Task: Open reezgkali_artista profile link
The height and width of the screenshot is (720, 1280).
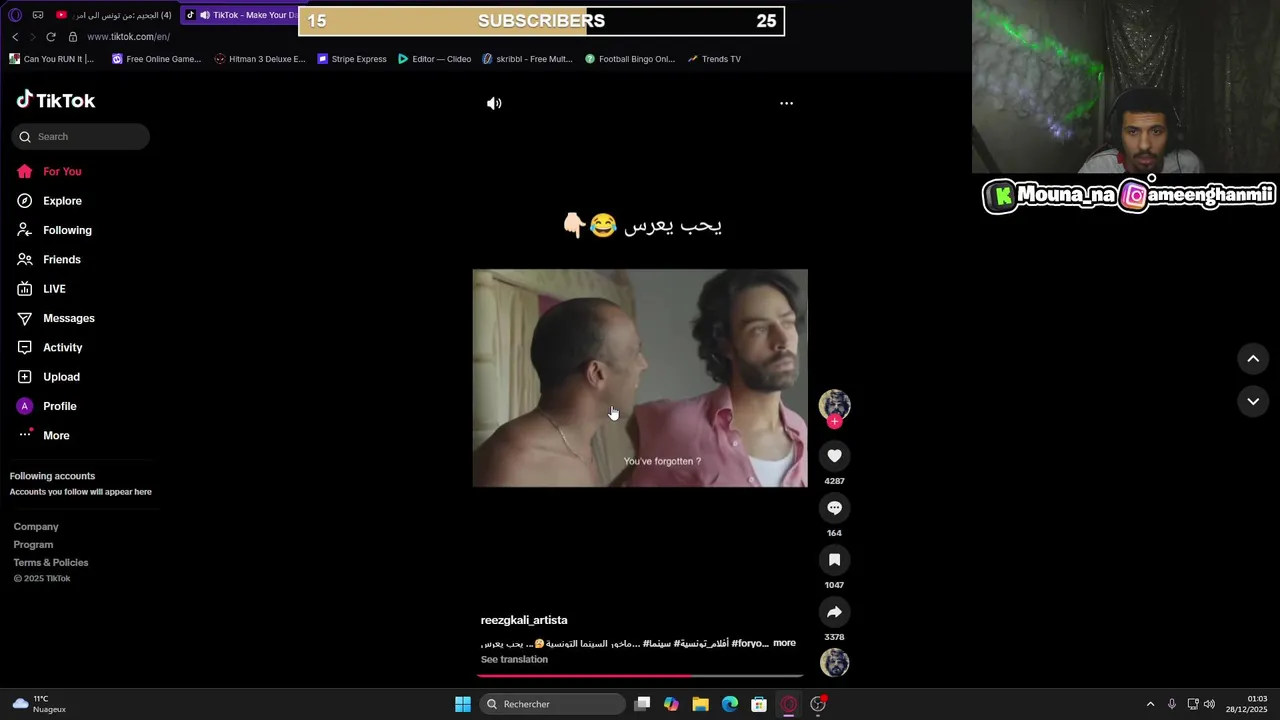Action: click(524, 620)
